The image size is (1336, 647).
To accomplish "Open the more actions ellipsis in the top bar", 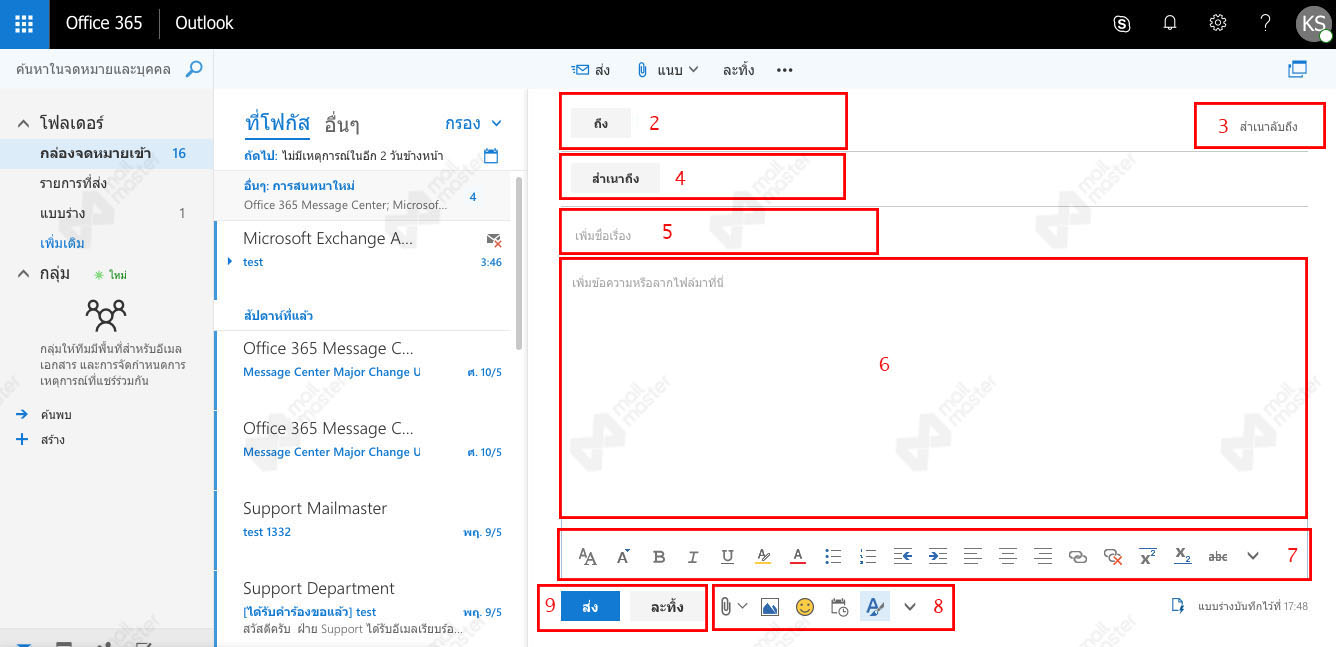I will 785,70.
